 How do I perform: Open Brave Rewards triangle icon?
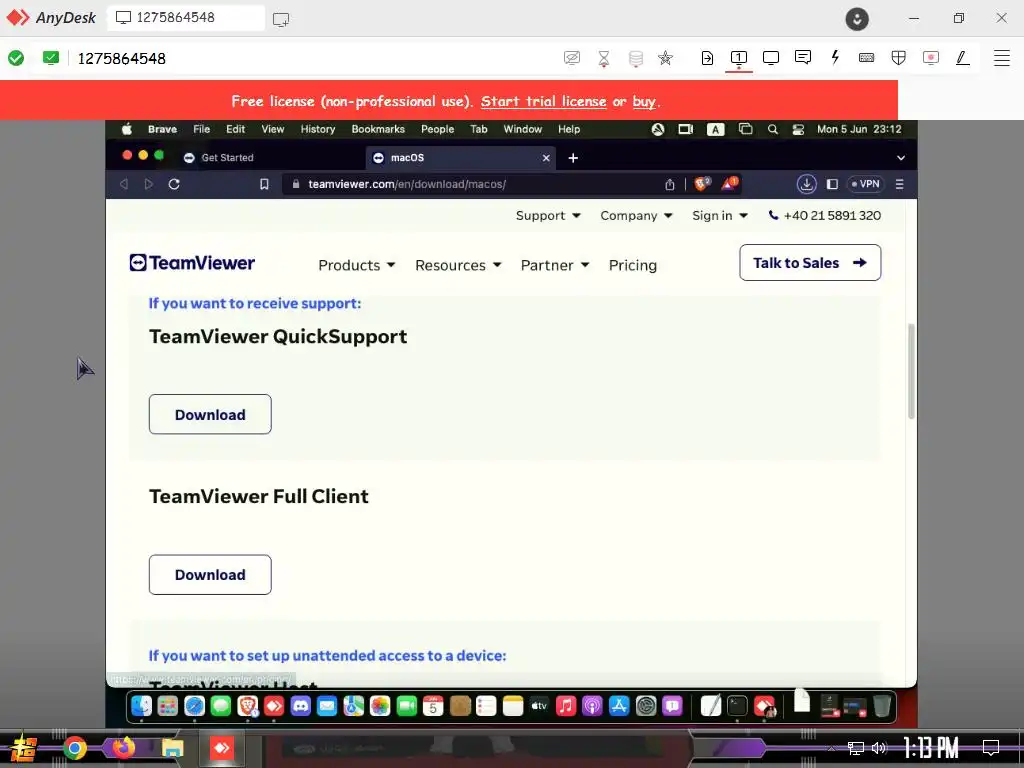(729, 184)
